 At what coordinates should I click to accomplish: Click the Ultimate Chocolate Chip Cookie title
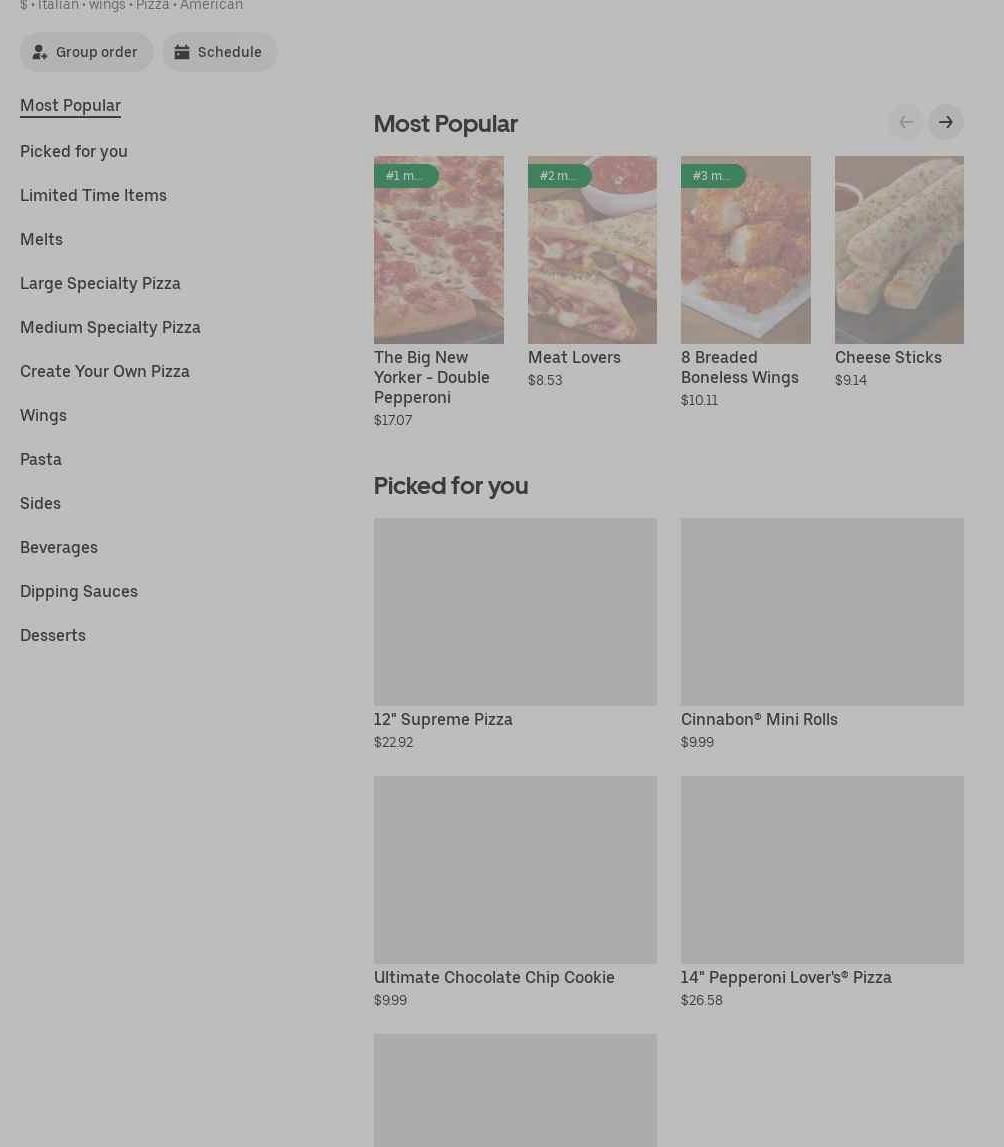(x=494, y=977)
